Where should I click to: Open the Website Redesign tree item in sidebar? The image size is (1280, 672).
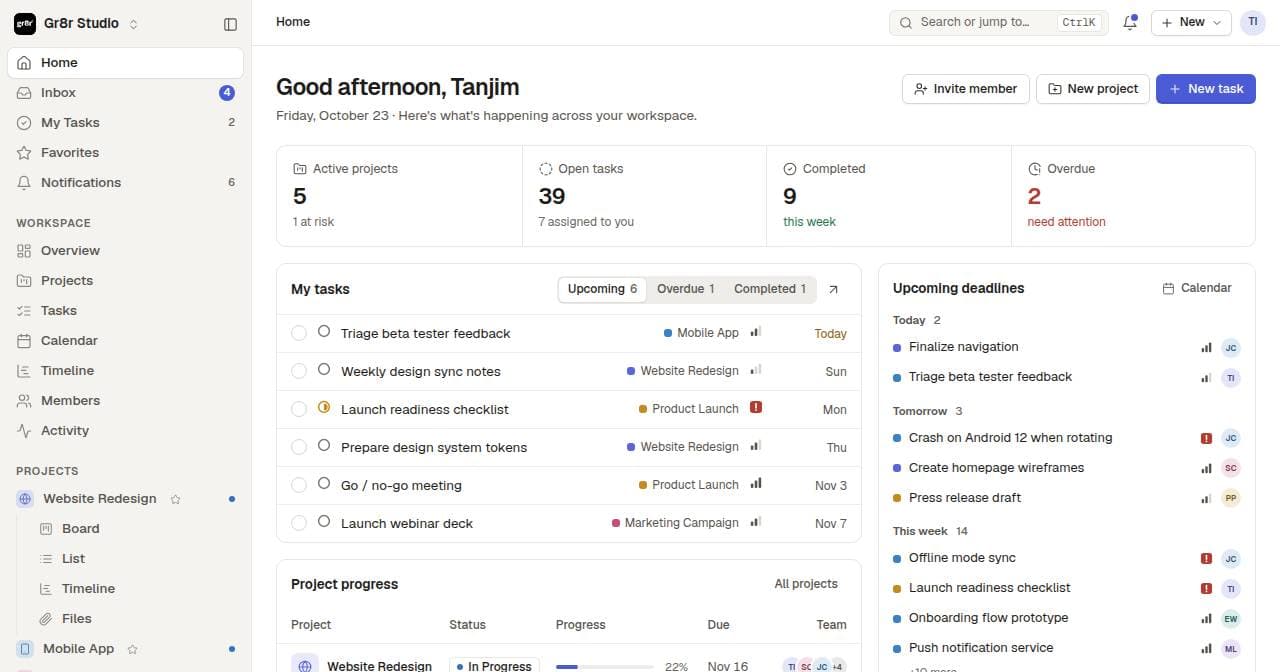click(125, 498)
